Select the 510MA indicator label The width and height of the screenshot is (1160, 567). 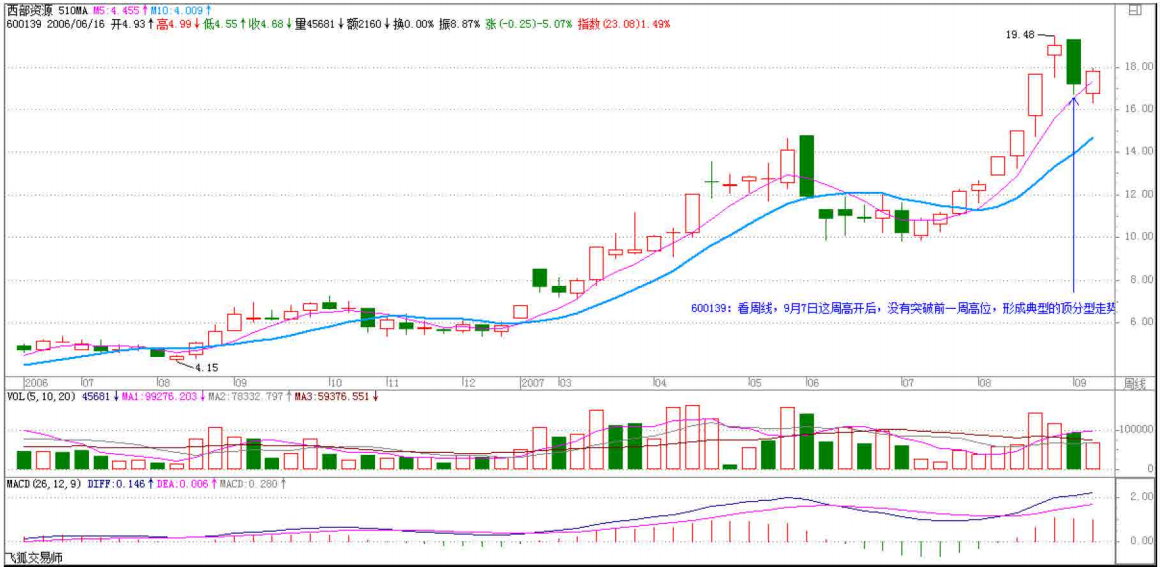(x=73, y=9)
